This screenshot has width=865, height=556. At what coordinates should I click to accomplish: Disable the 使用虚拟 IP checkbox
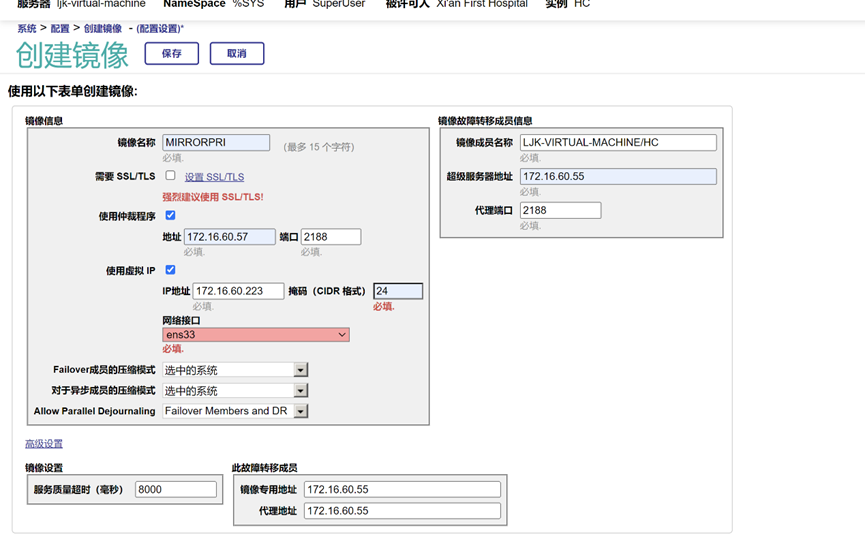point(170,270)
